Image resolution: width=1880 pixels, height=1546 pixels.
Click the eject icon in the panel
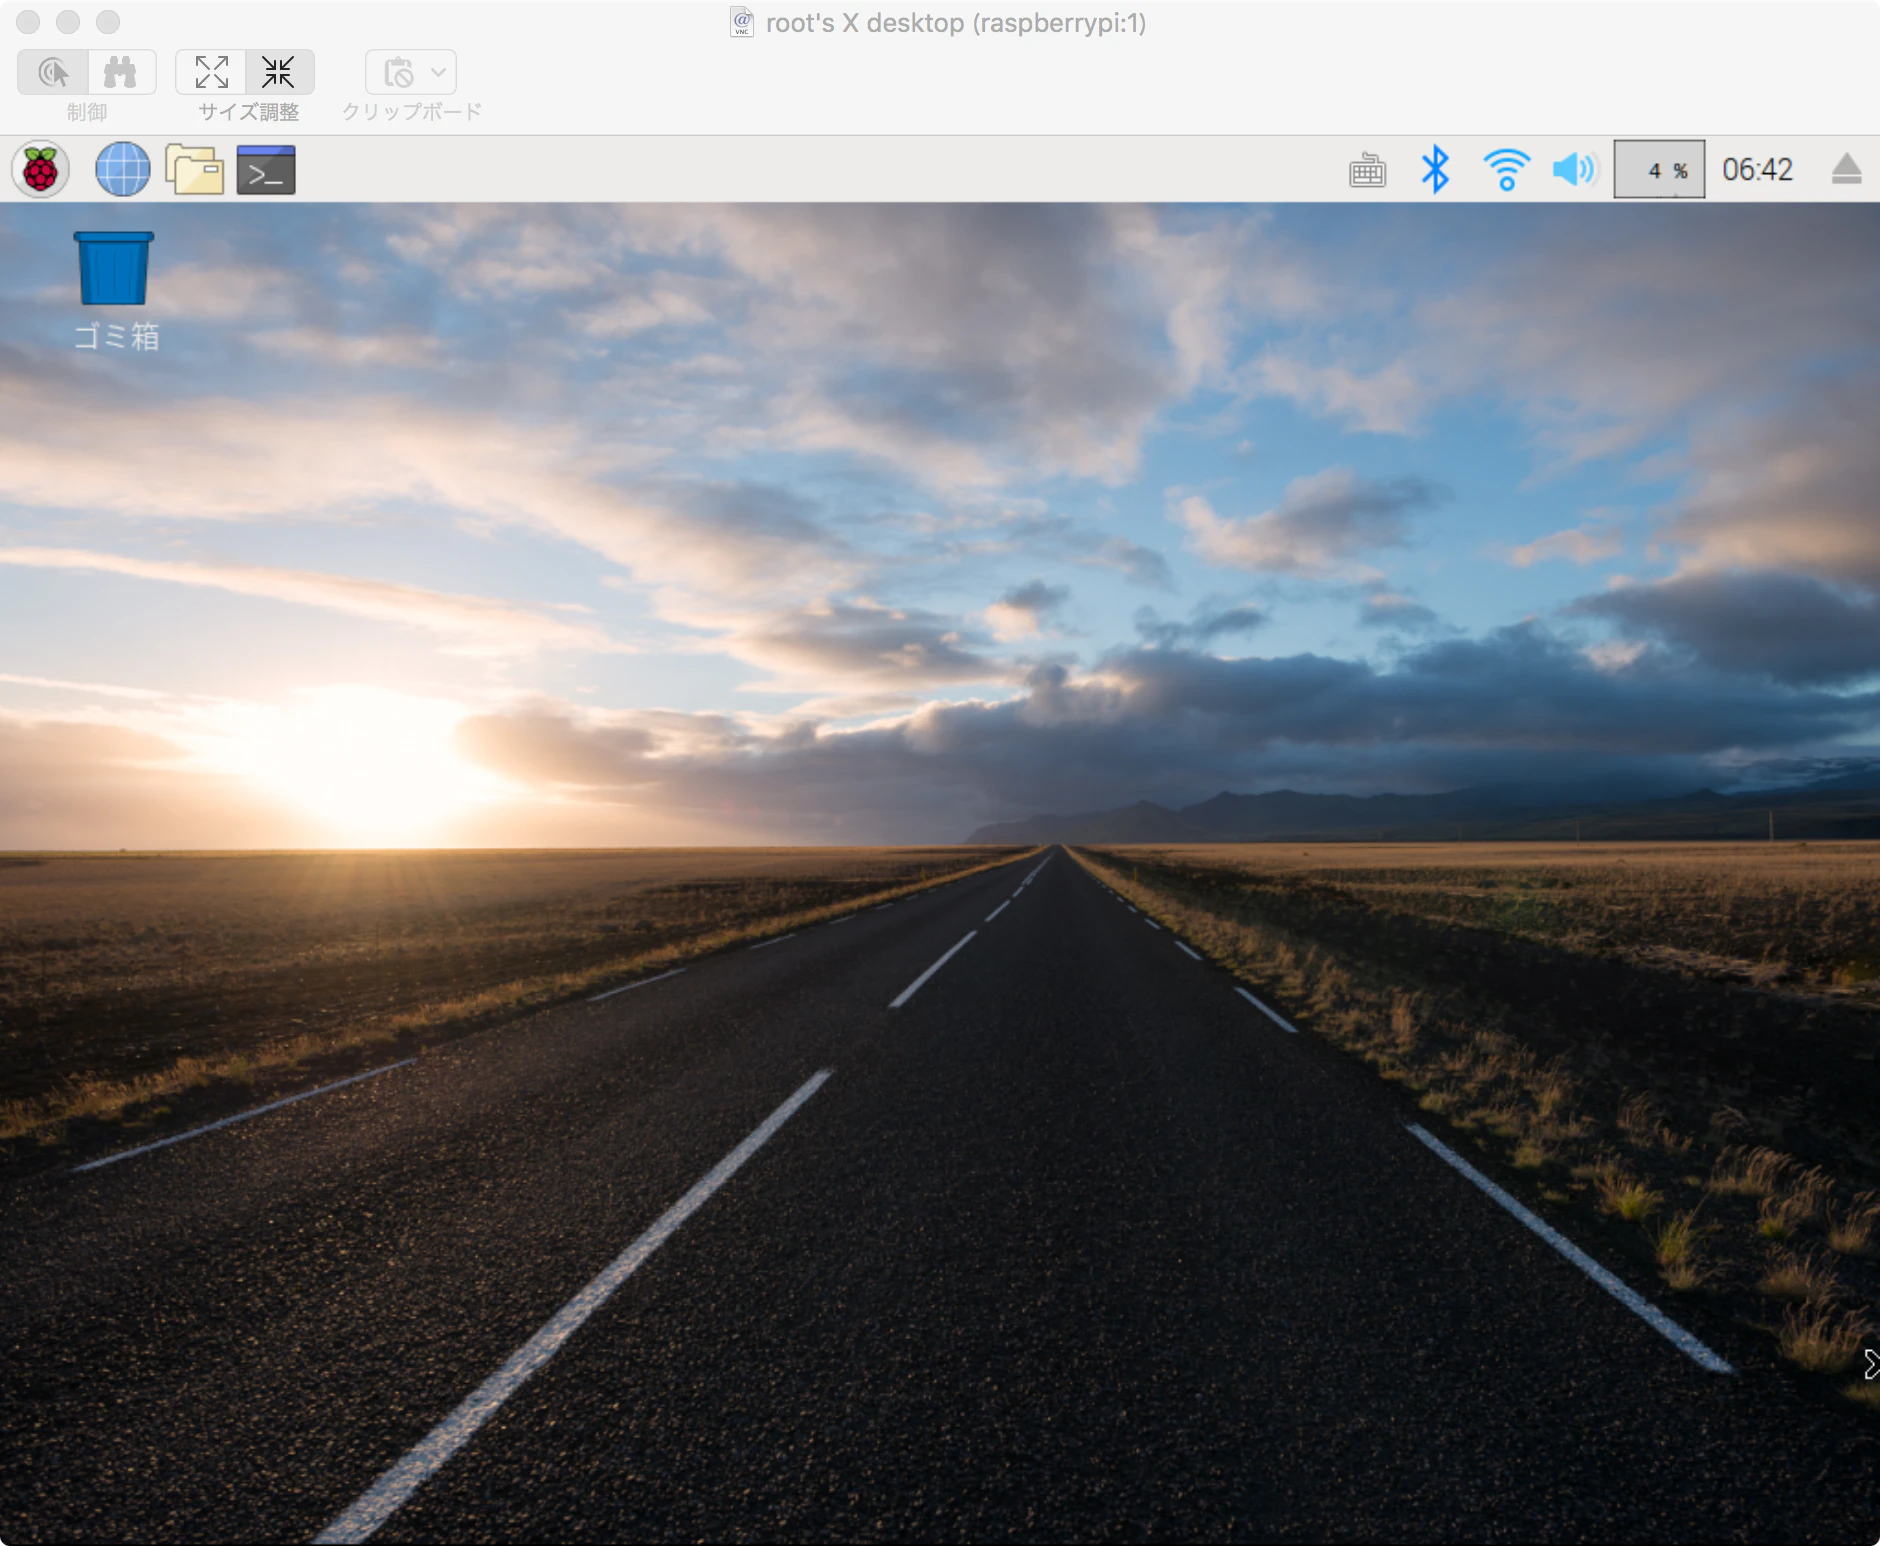1846,169
